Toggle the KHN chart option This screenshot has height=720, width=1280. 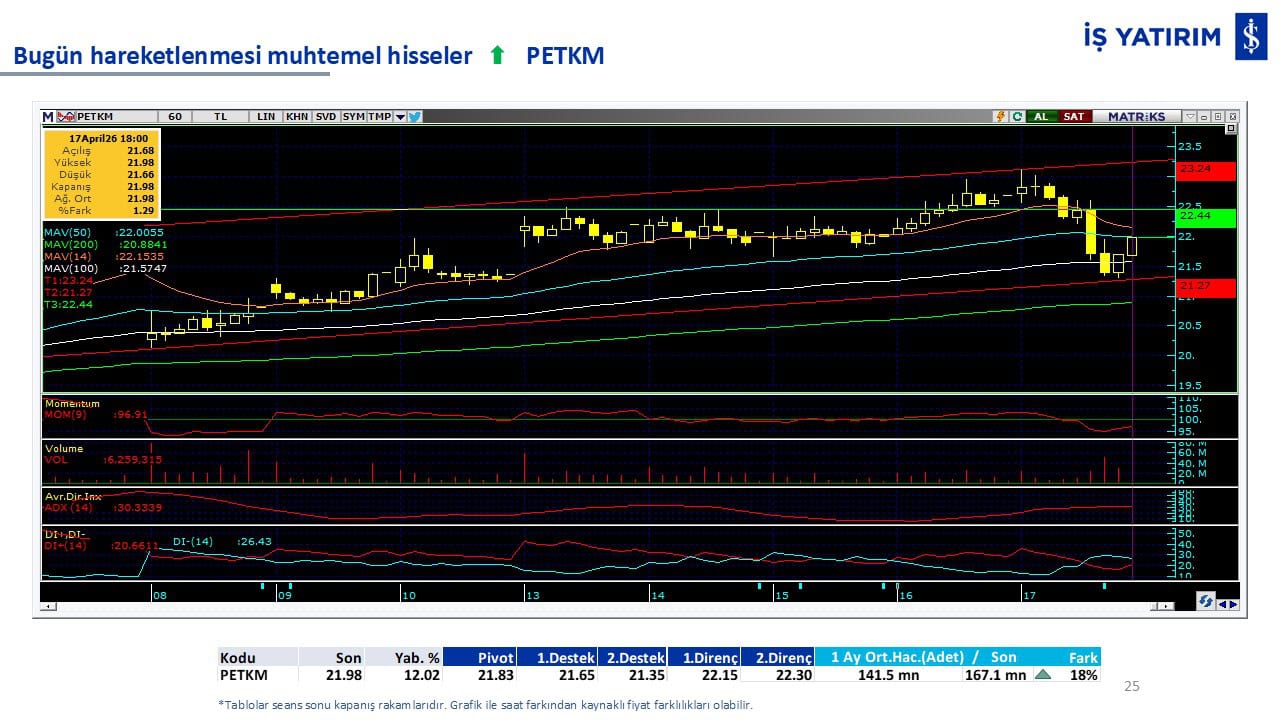tap(297, 117)
